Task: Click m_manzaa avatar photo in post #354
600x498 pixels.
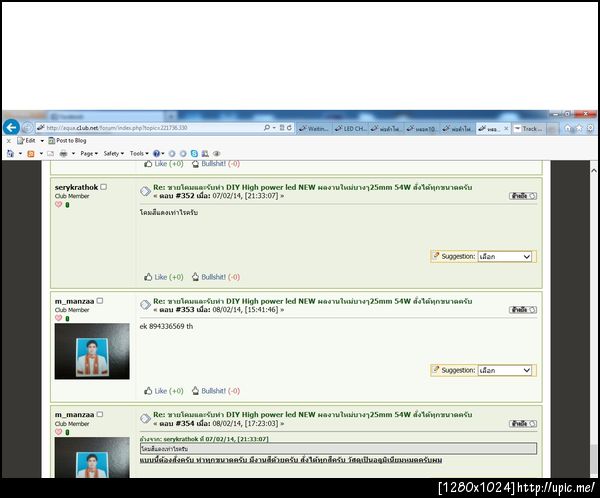Action: [x=92, y=457]
